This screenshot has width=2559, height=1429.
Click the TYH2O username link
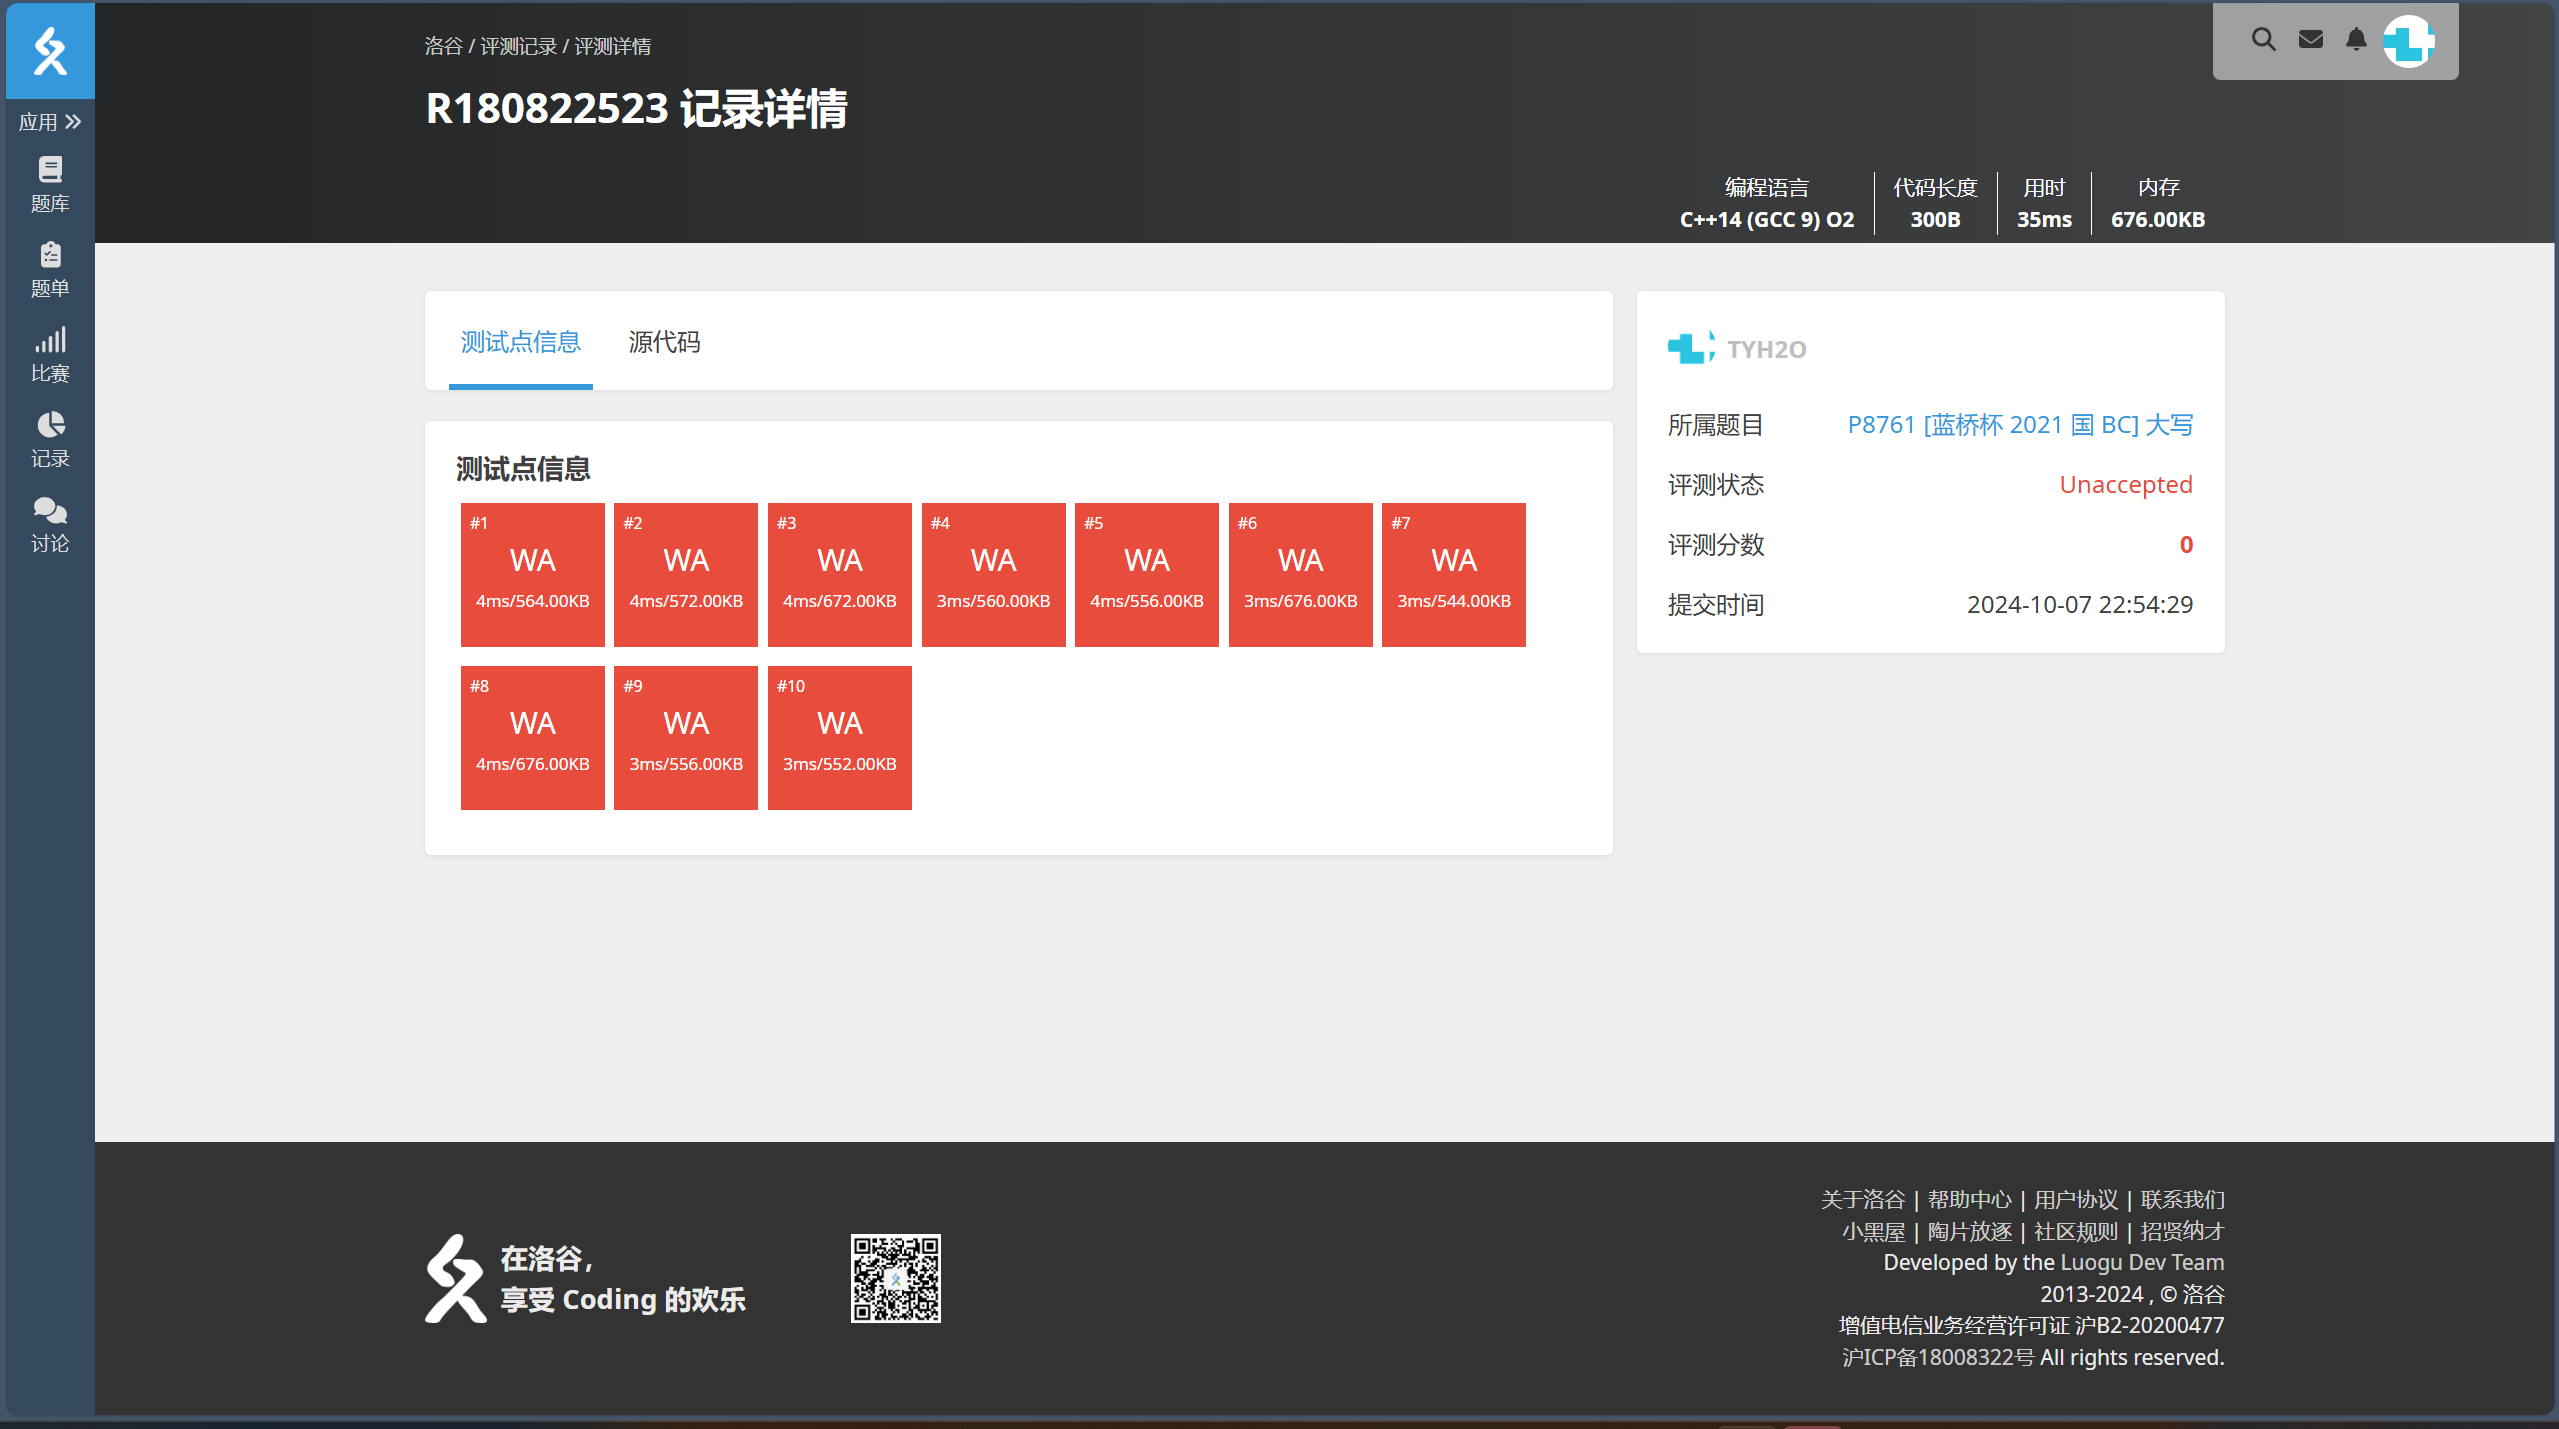click(1766, 349)
